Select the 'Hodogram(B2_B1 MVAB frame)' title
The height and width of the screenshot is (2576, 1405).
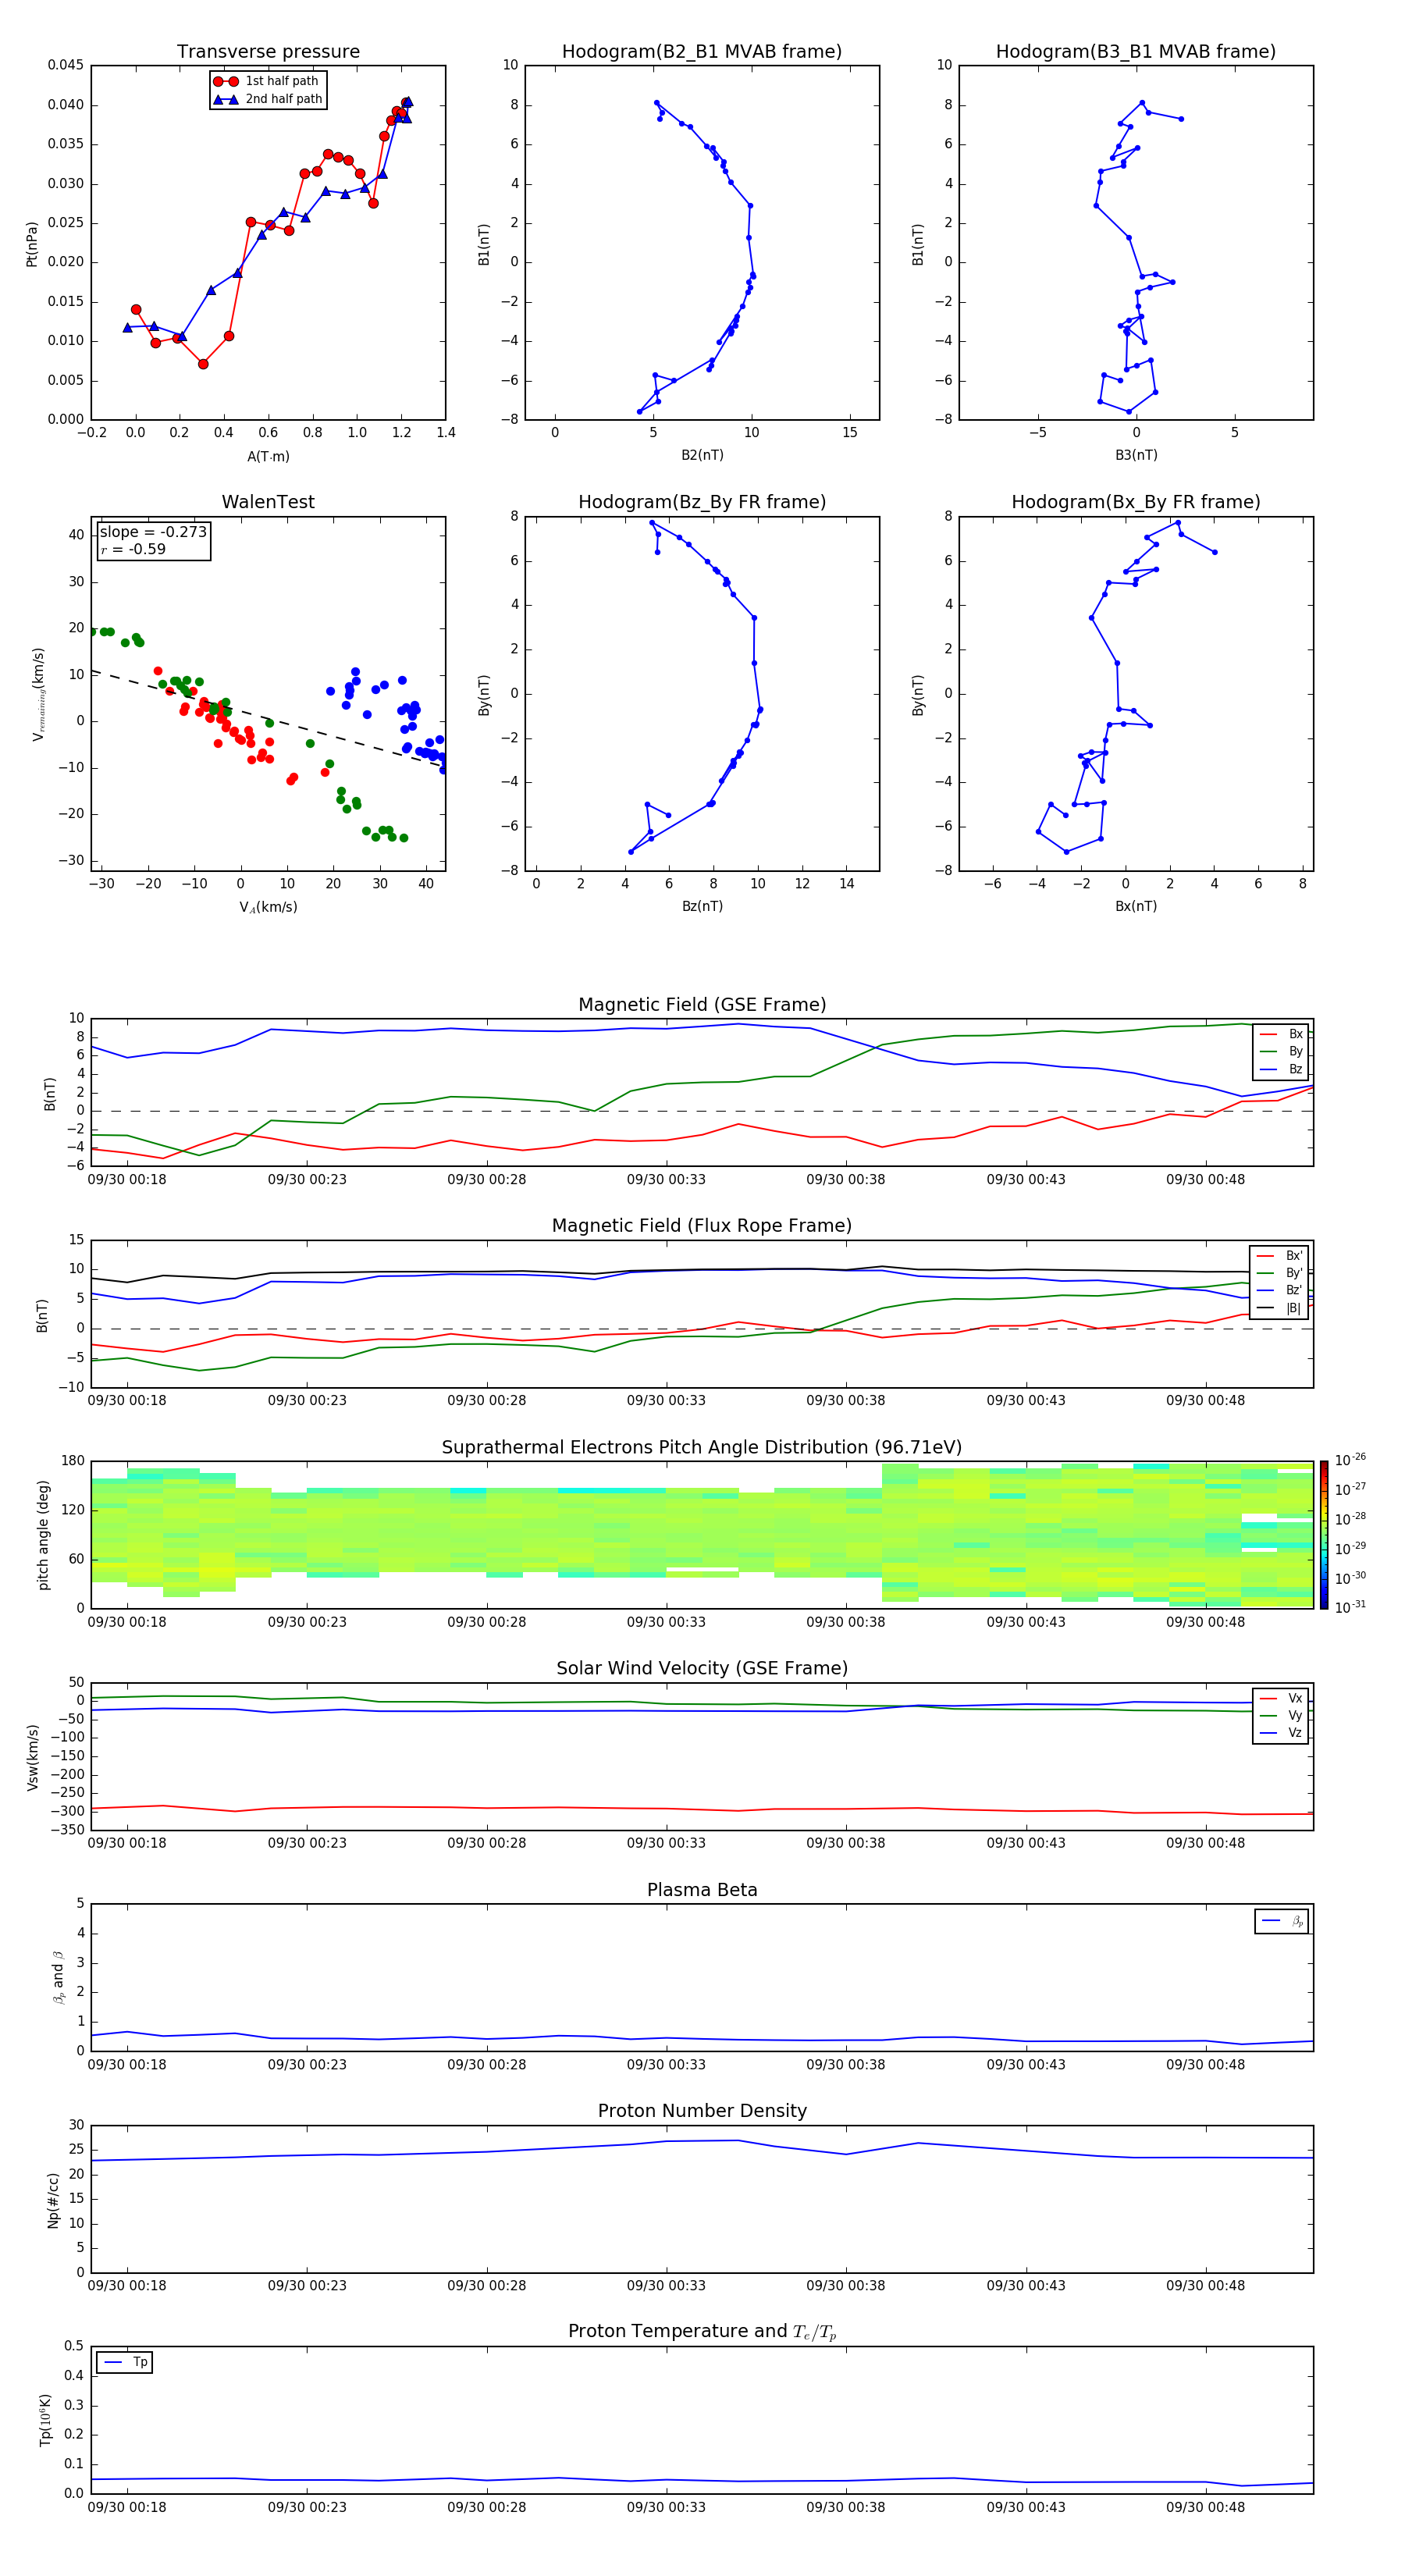(x=702, y=52)
